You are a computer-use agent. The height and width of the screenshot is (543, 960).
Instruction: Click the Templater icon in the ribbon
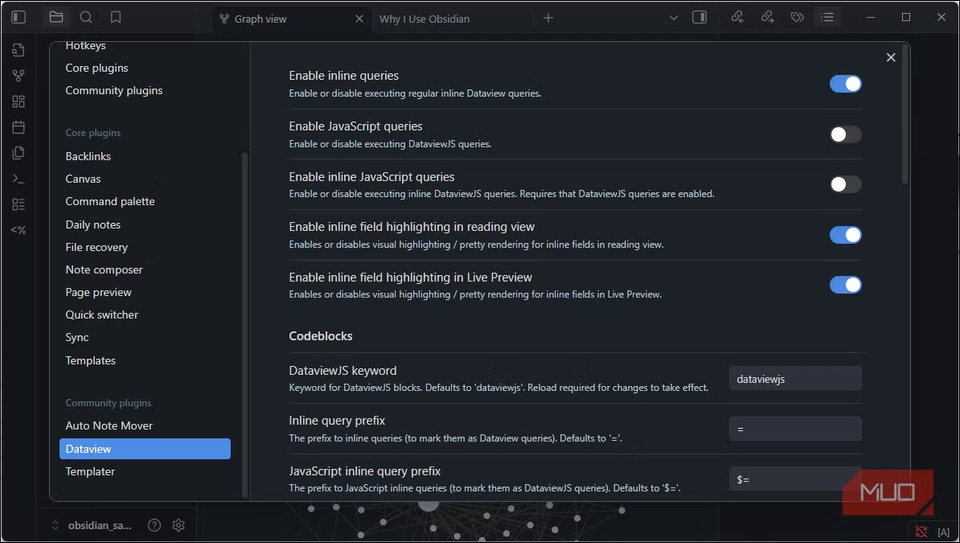(18, 230)
